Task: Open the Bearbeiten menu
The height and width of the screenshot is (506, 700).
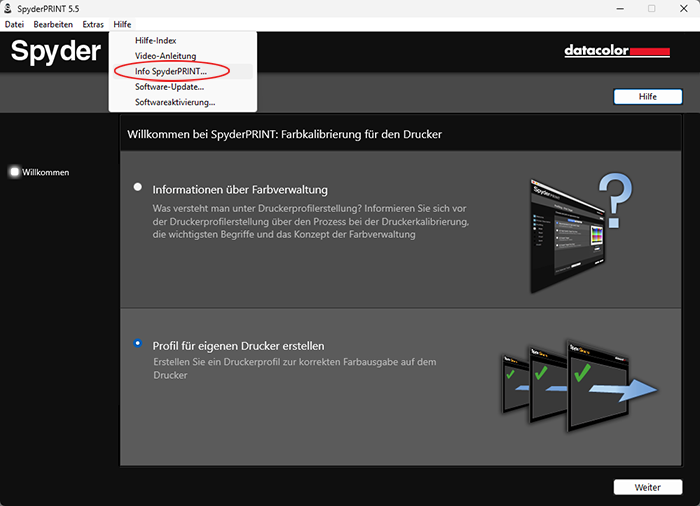Action: click(53, 24)
